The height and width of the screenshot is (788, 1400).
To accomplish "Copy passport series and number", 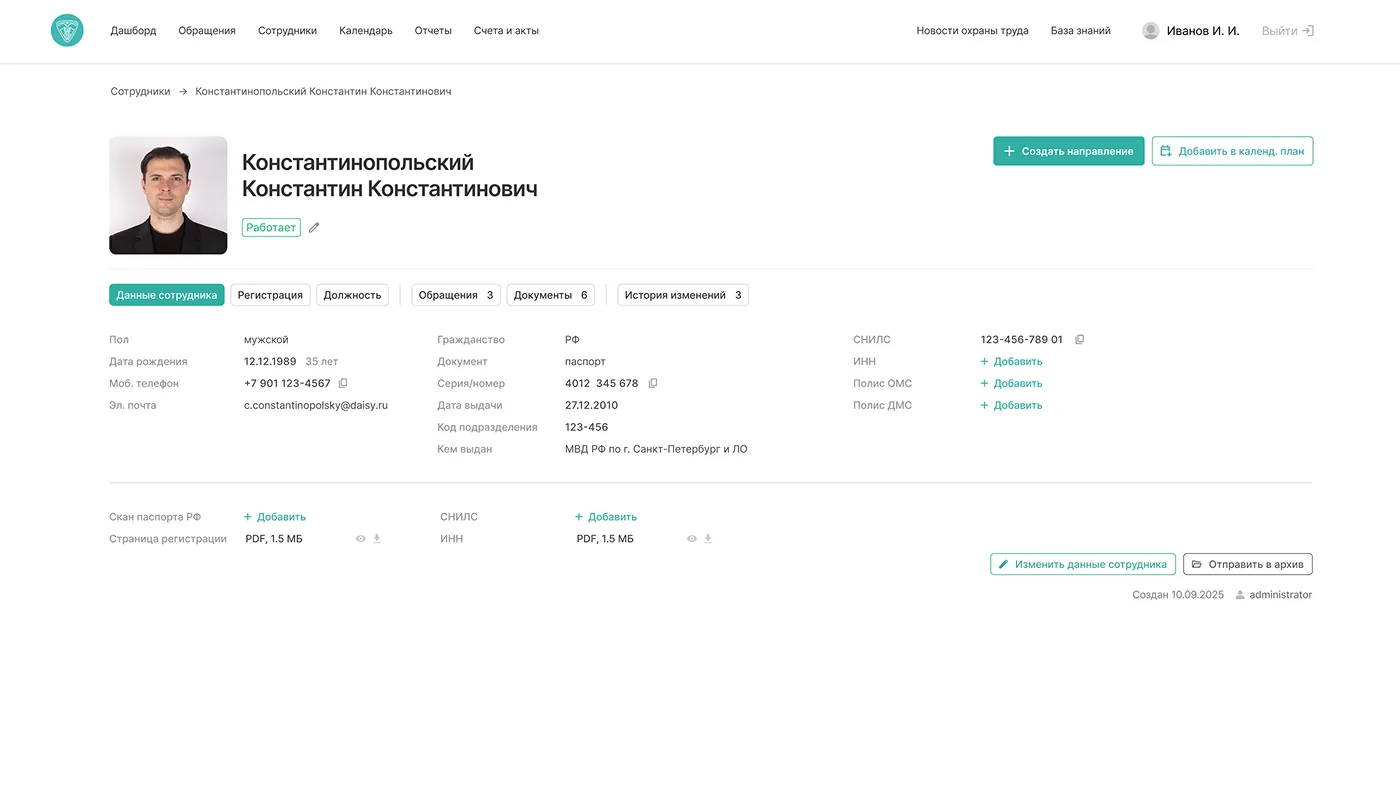I will (x=653, y=383).
